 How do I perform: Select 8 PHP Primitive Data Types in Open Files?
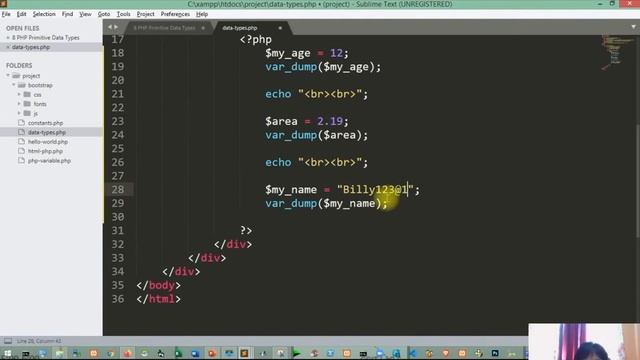point(45,38)
